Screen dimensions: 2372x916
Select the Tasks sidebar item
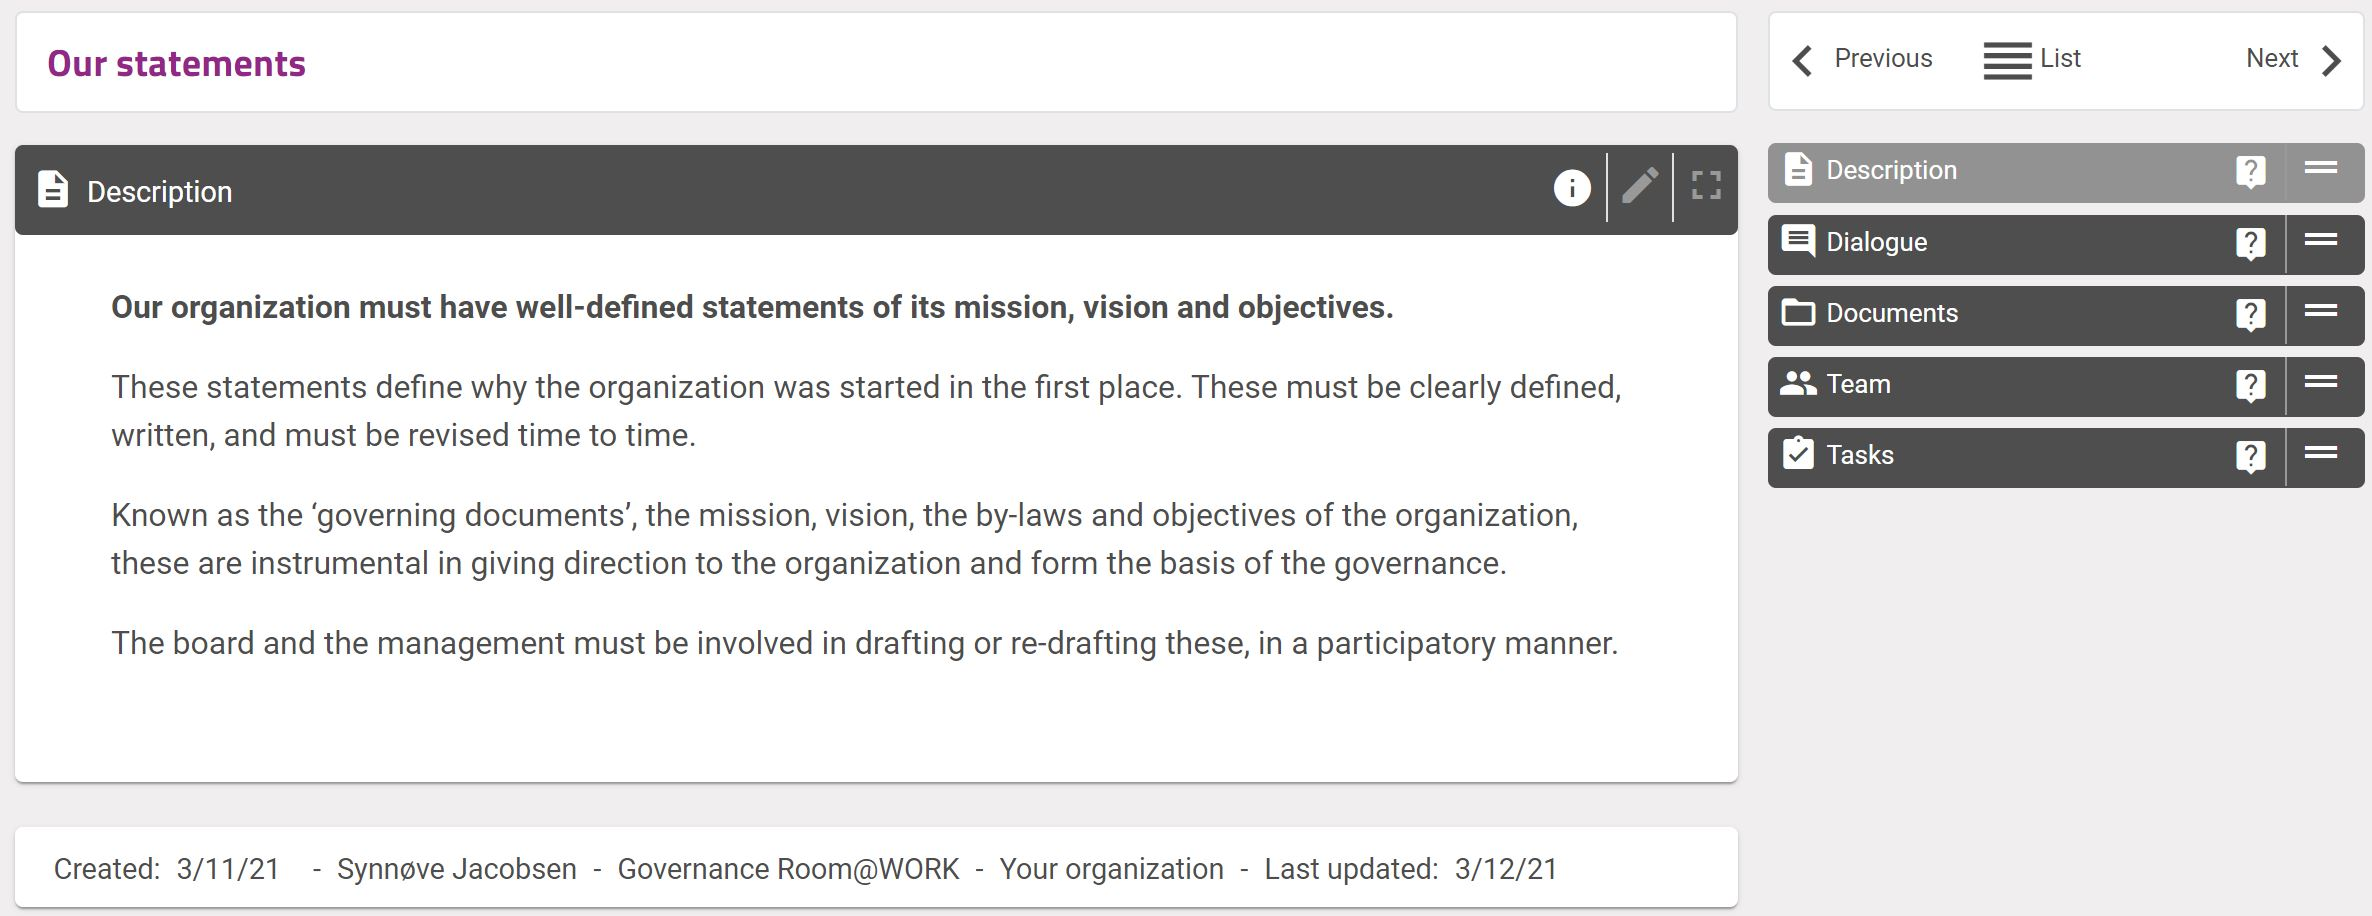[1859, 455]
